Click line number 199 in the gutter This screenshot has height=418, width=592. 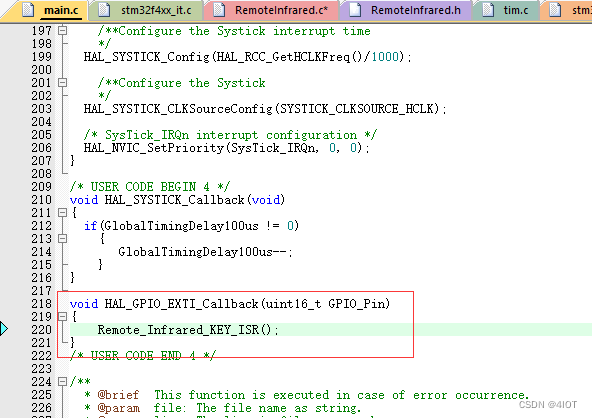pyautogui.click(x=42, y=57)
